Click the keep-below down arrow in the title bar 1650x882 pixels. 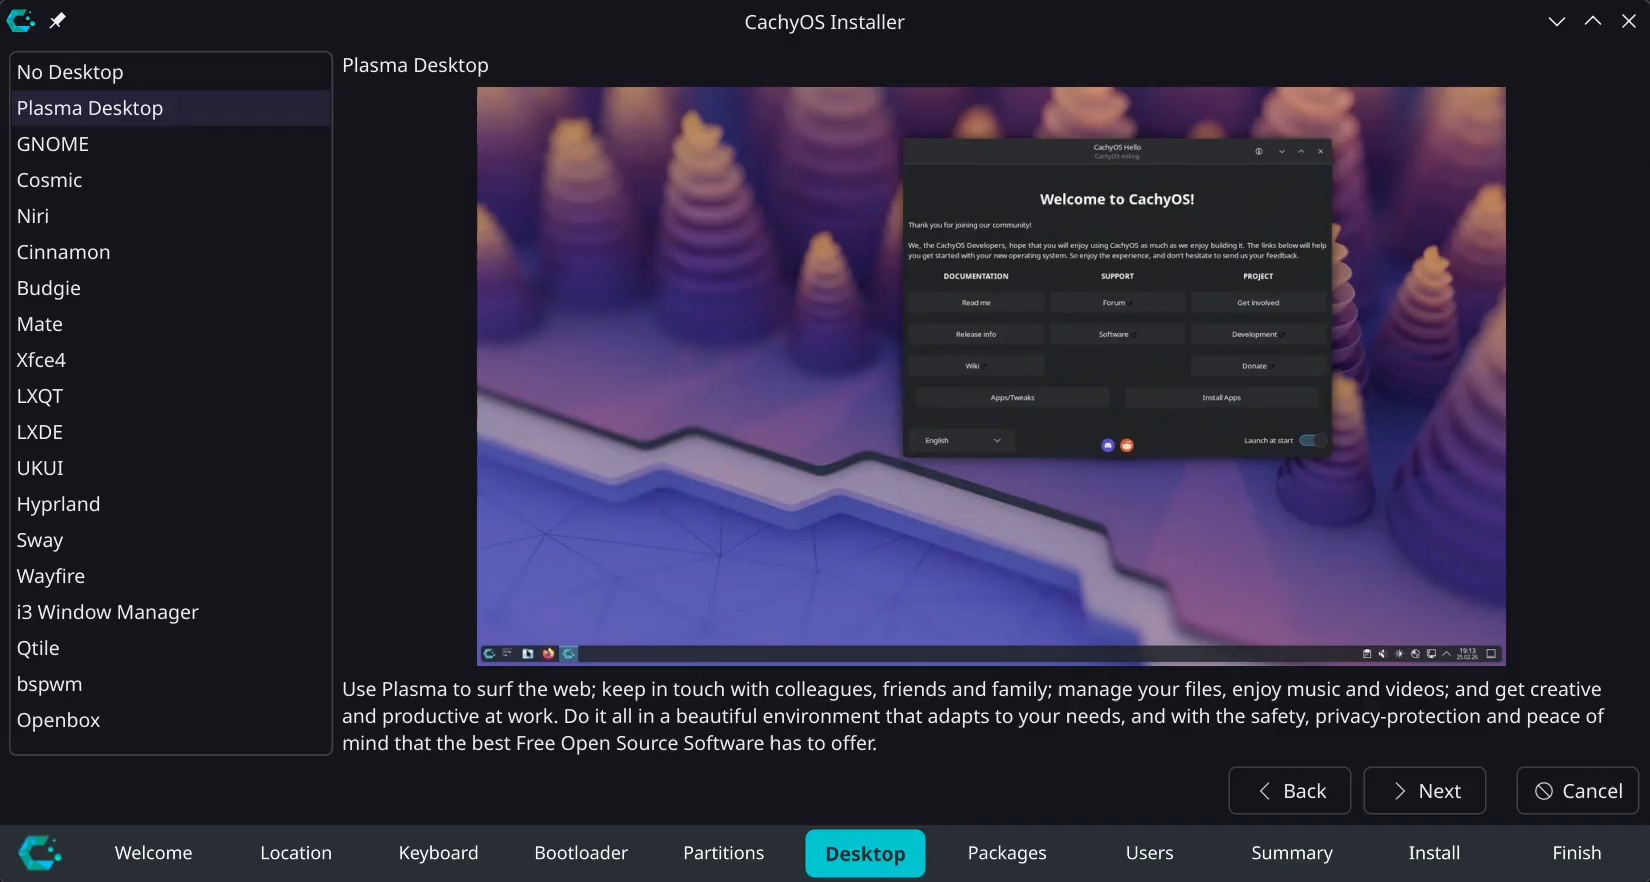[1557, 21]
